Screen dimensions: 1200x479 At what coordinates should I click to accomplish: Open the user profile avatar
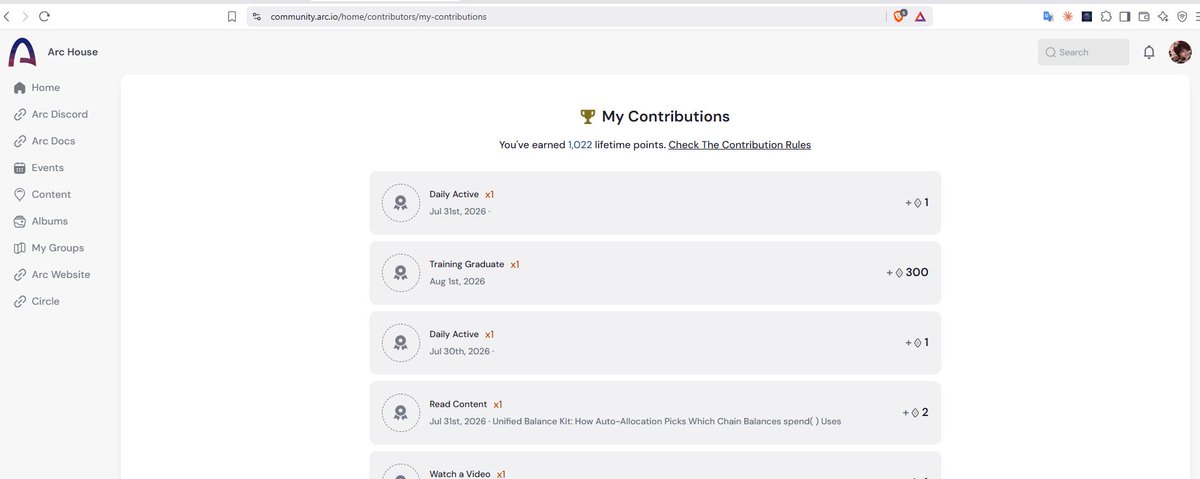coord(1180,52)
